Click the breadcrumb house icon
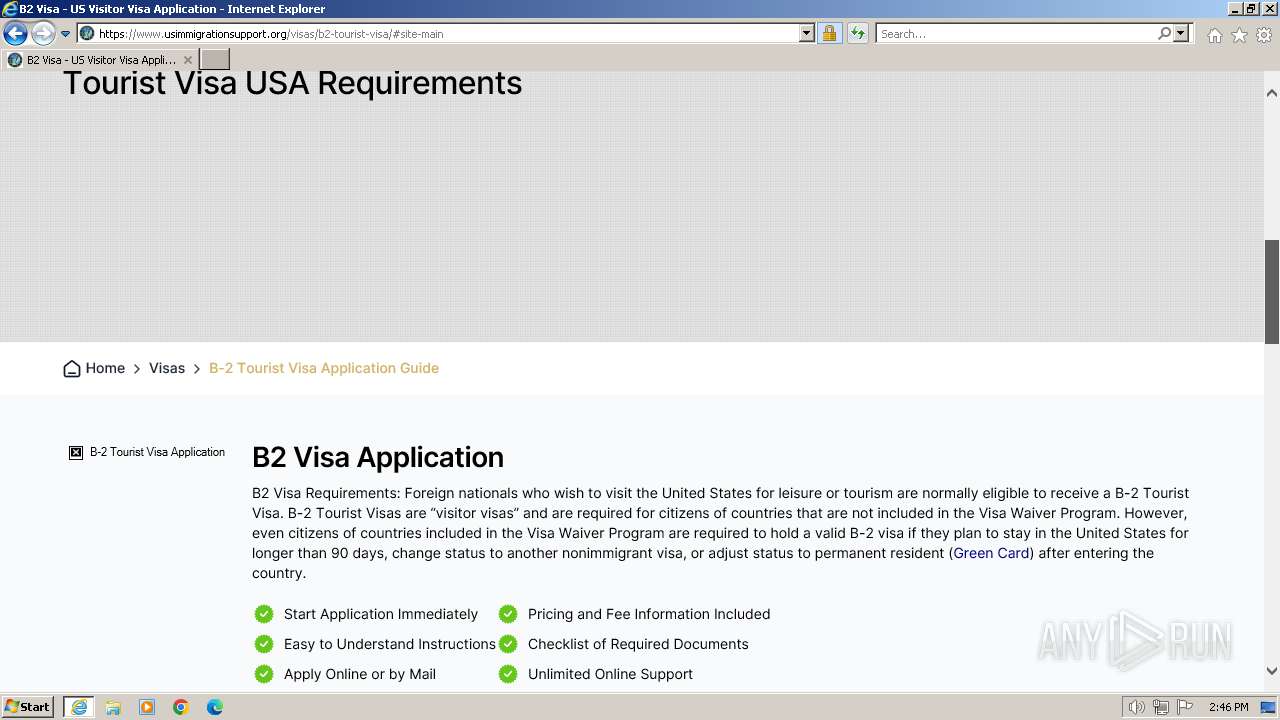The height and width of the screenshot is (720, 1280). tap(72, 368)
